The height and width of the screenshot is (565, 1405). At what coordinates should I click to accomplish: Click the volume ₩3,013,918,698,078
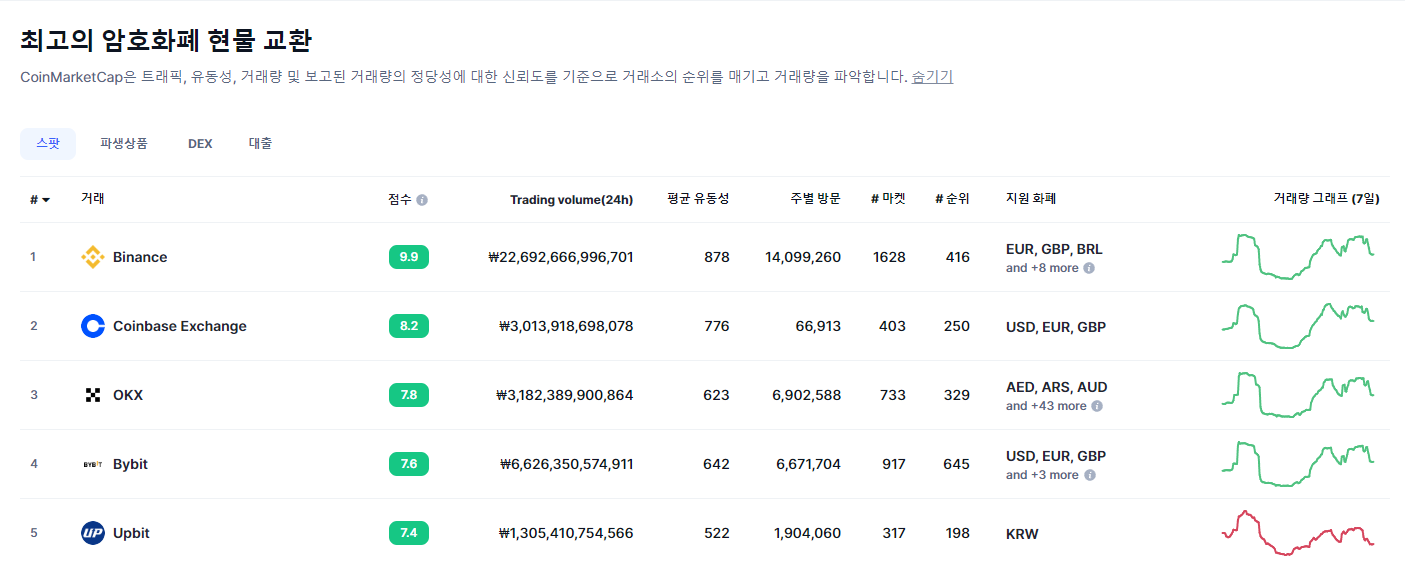tap(566, 326)
